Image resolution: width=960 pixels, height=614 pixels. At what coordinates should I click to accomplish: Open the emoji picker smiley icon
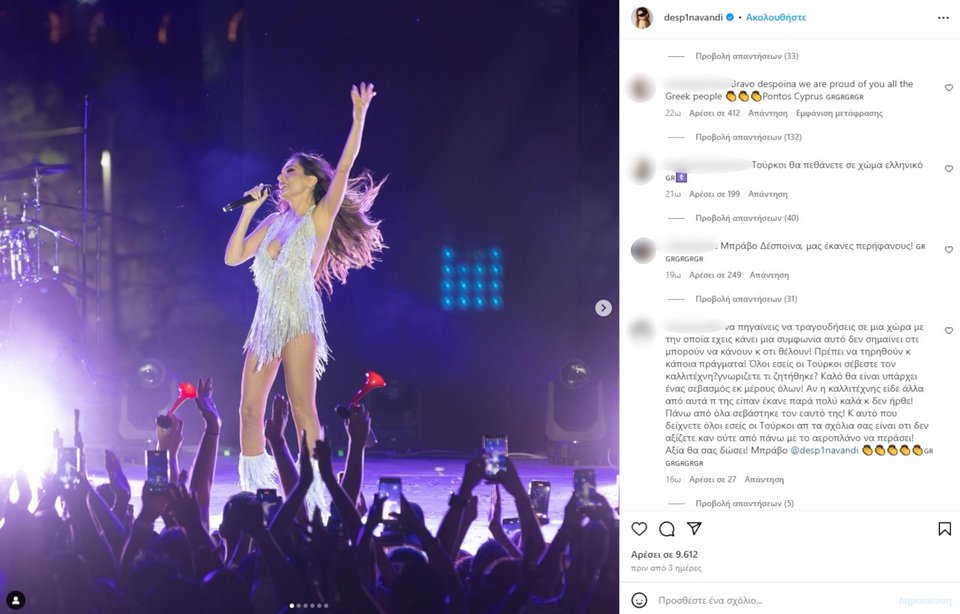(639, 601)
